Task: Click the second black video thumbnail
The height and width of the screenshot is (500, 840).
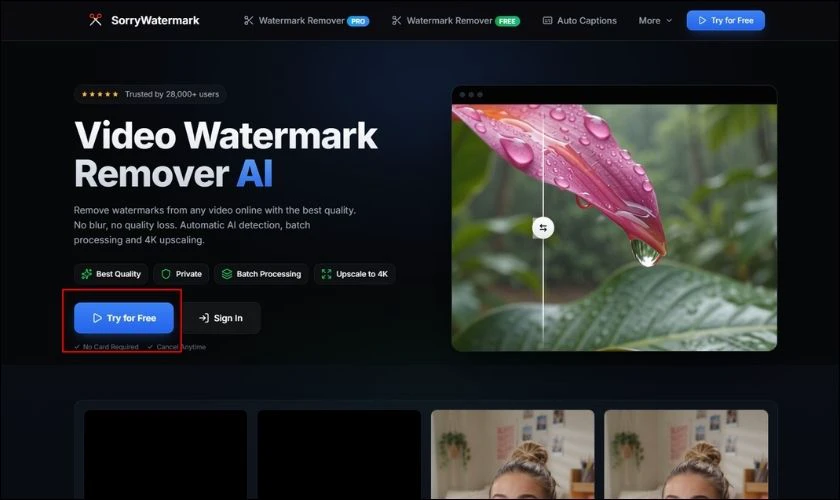Action: pos(339,454)
